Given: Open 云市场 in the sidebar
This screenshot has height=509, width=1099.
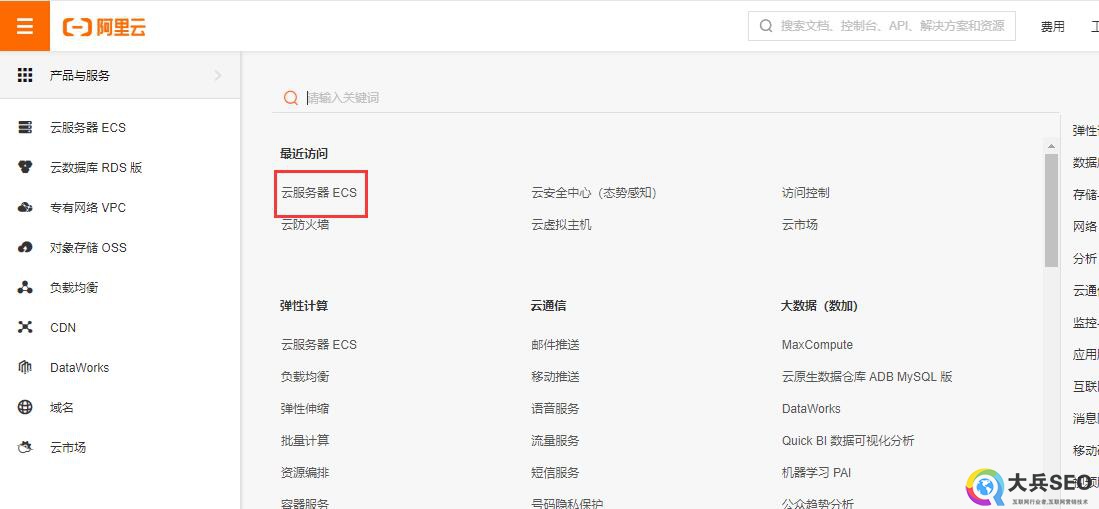Looking at the screenshot, I should 68,447.
